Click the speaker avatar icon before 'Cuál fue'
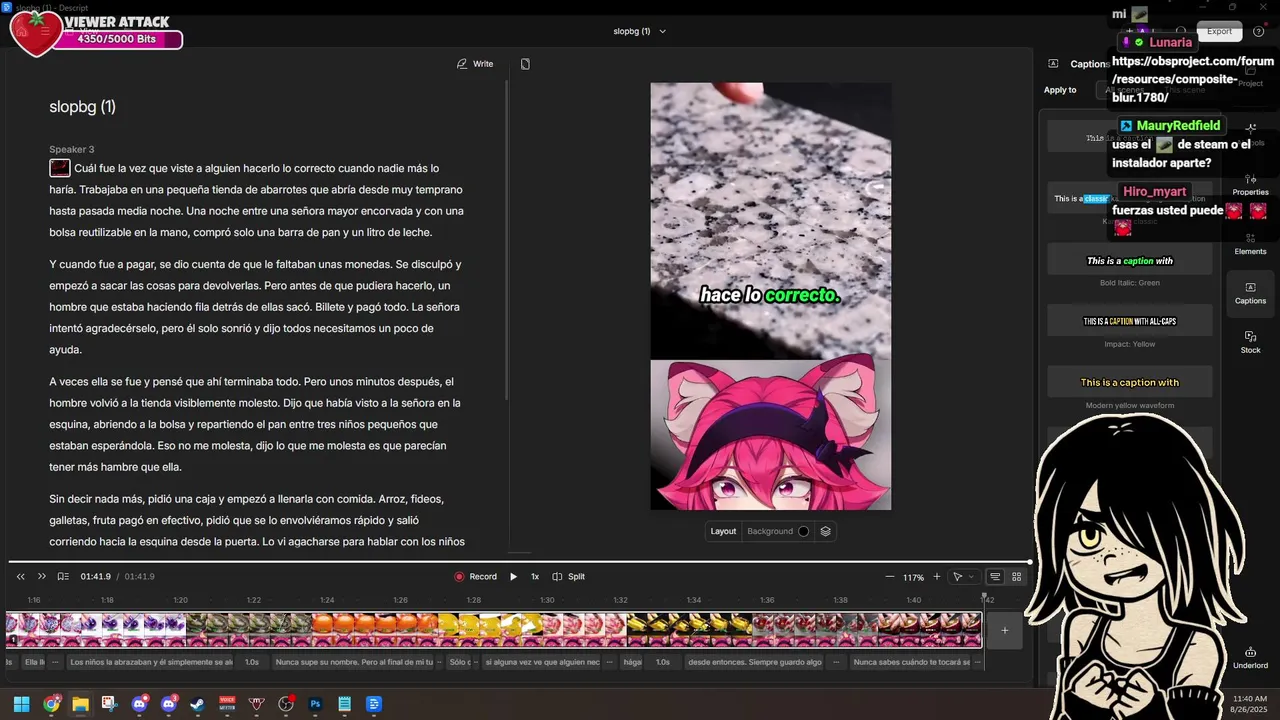Screen dimensions: 1280x720 pyautogui.click(x=60, y=168)
